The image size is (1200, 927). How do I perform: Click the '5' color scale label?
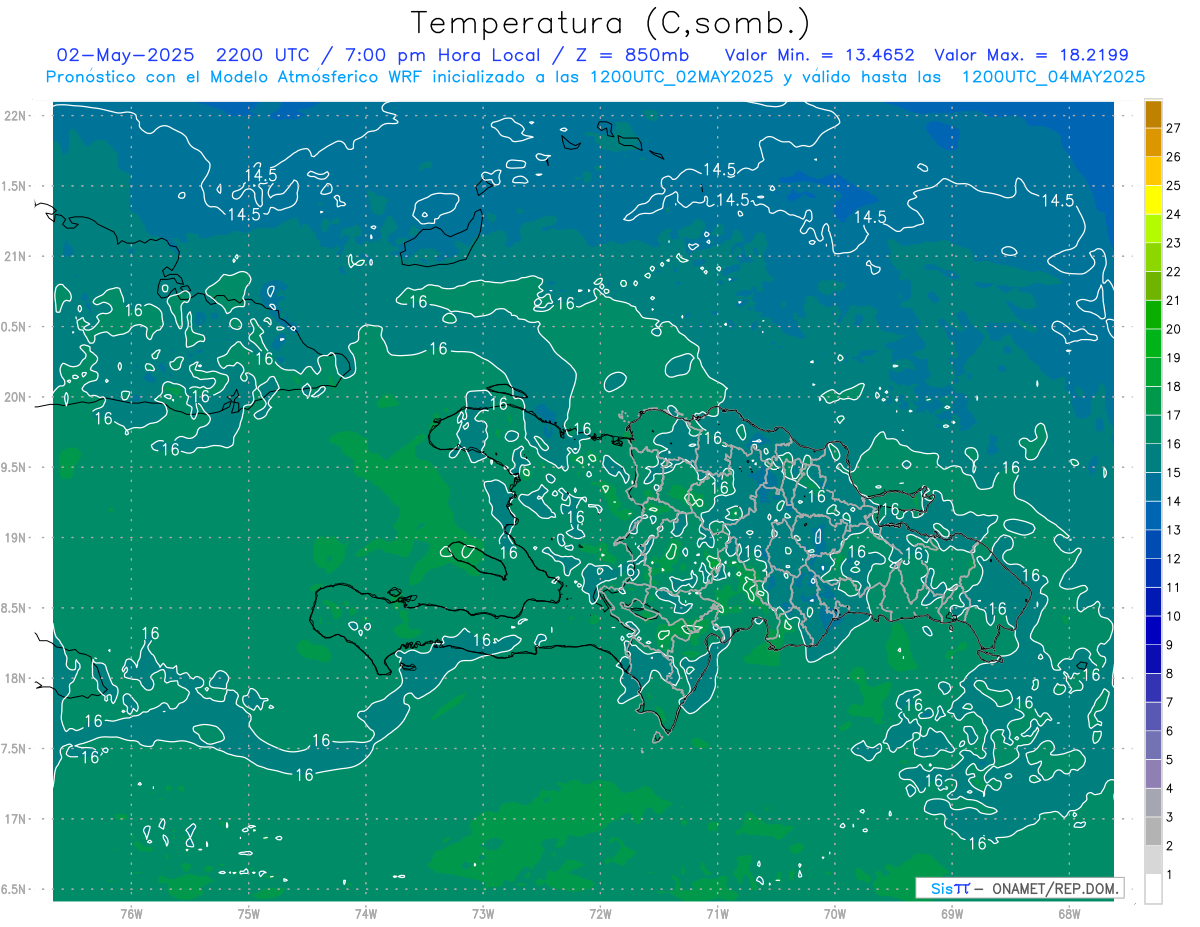tap(1170, 760)
